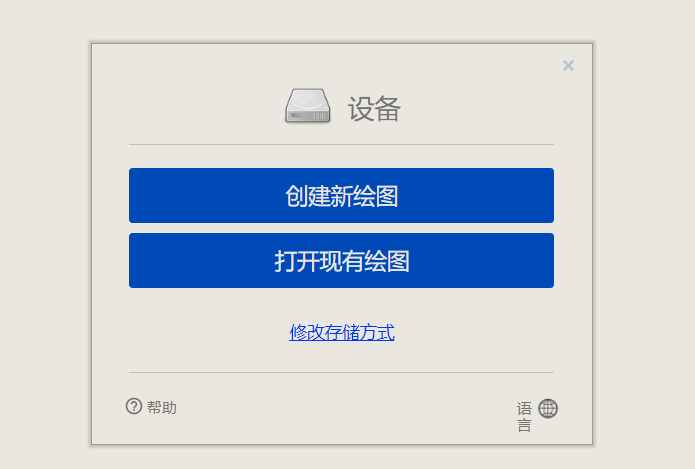The height and width of the screenshot is (469, 695).
Task: Close the storage dialog with X
Action: (568, 66)
